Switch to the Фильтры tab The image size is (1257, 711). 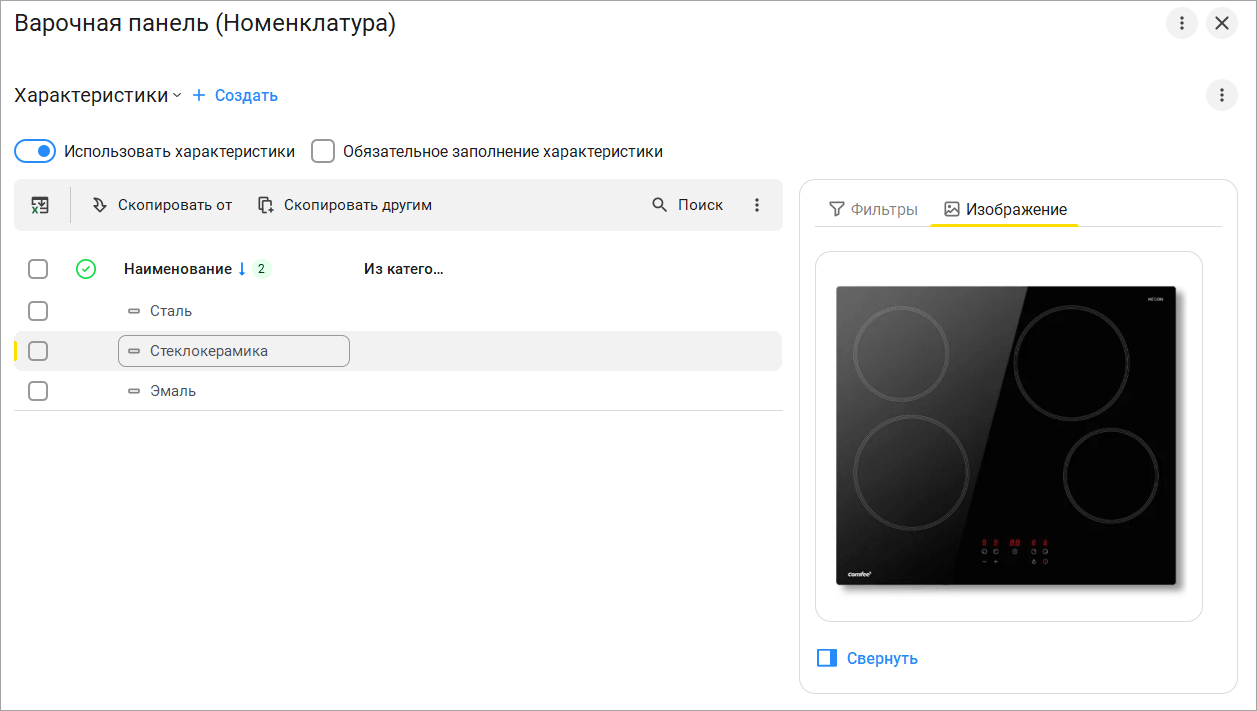[873, 209]
